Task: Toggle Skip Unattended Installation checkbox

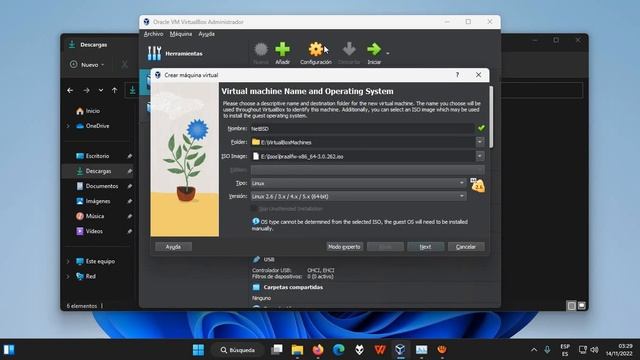Action: (x=254, y=209)
